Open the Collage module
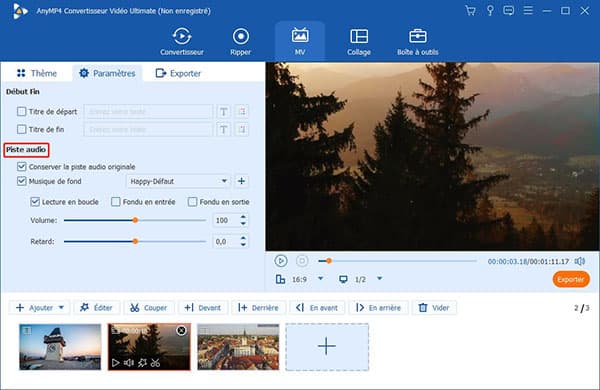Viewport: 600px width, 390px height. point(359,42)
